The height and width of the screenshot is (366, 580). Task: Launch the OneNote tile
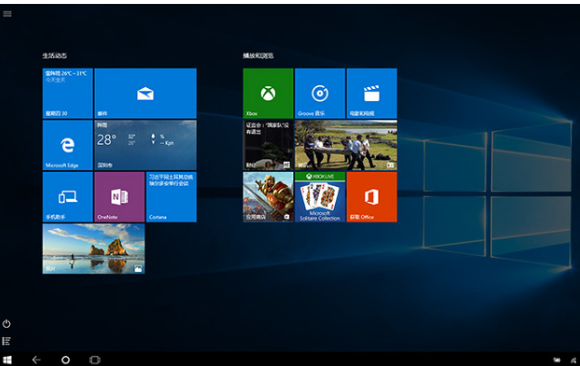click(119, 197)
